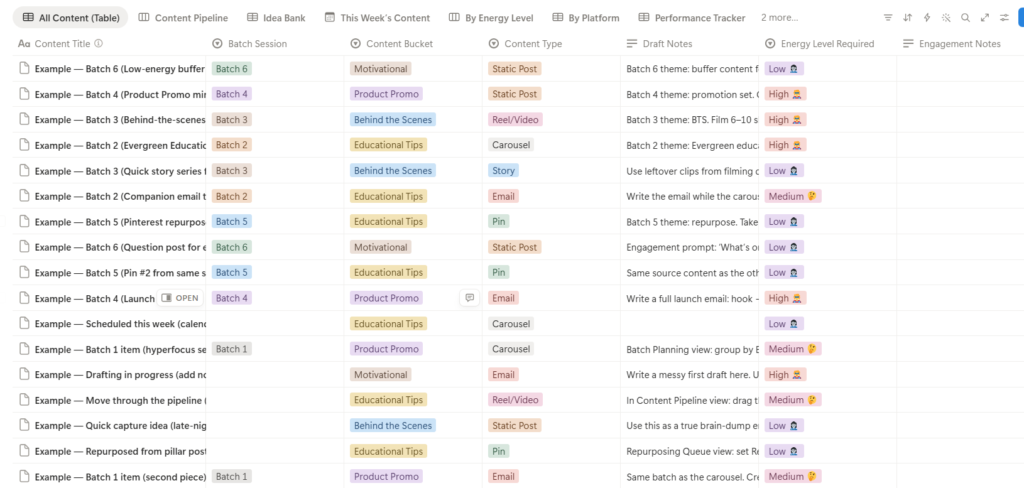Click page icon of Batch 2 Evergreen Education row
This screenshot has width=1024, height=488.
[24, 145]
